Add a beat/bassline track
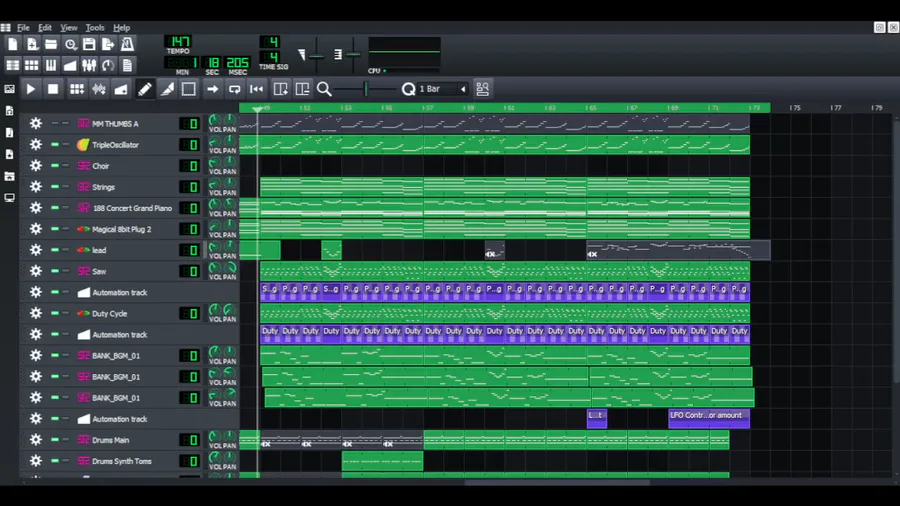Viewport: 900px width, 506px height. point(76,89)
